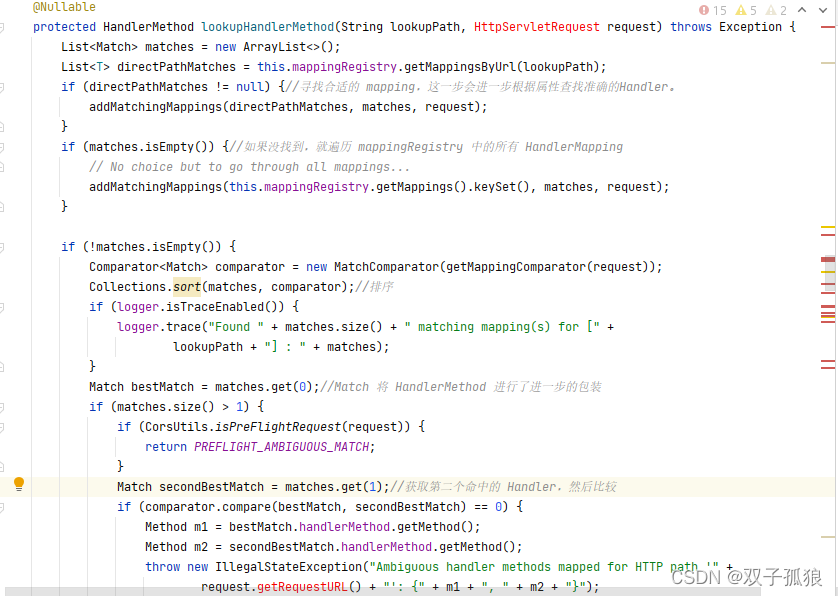The width and height of the screenshot is (838, 596).
Task: Collapse the 'if (matches.size() > 1)' fold marker
Action: (x=2, y=407)
